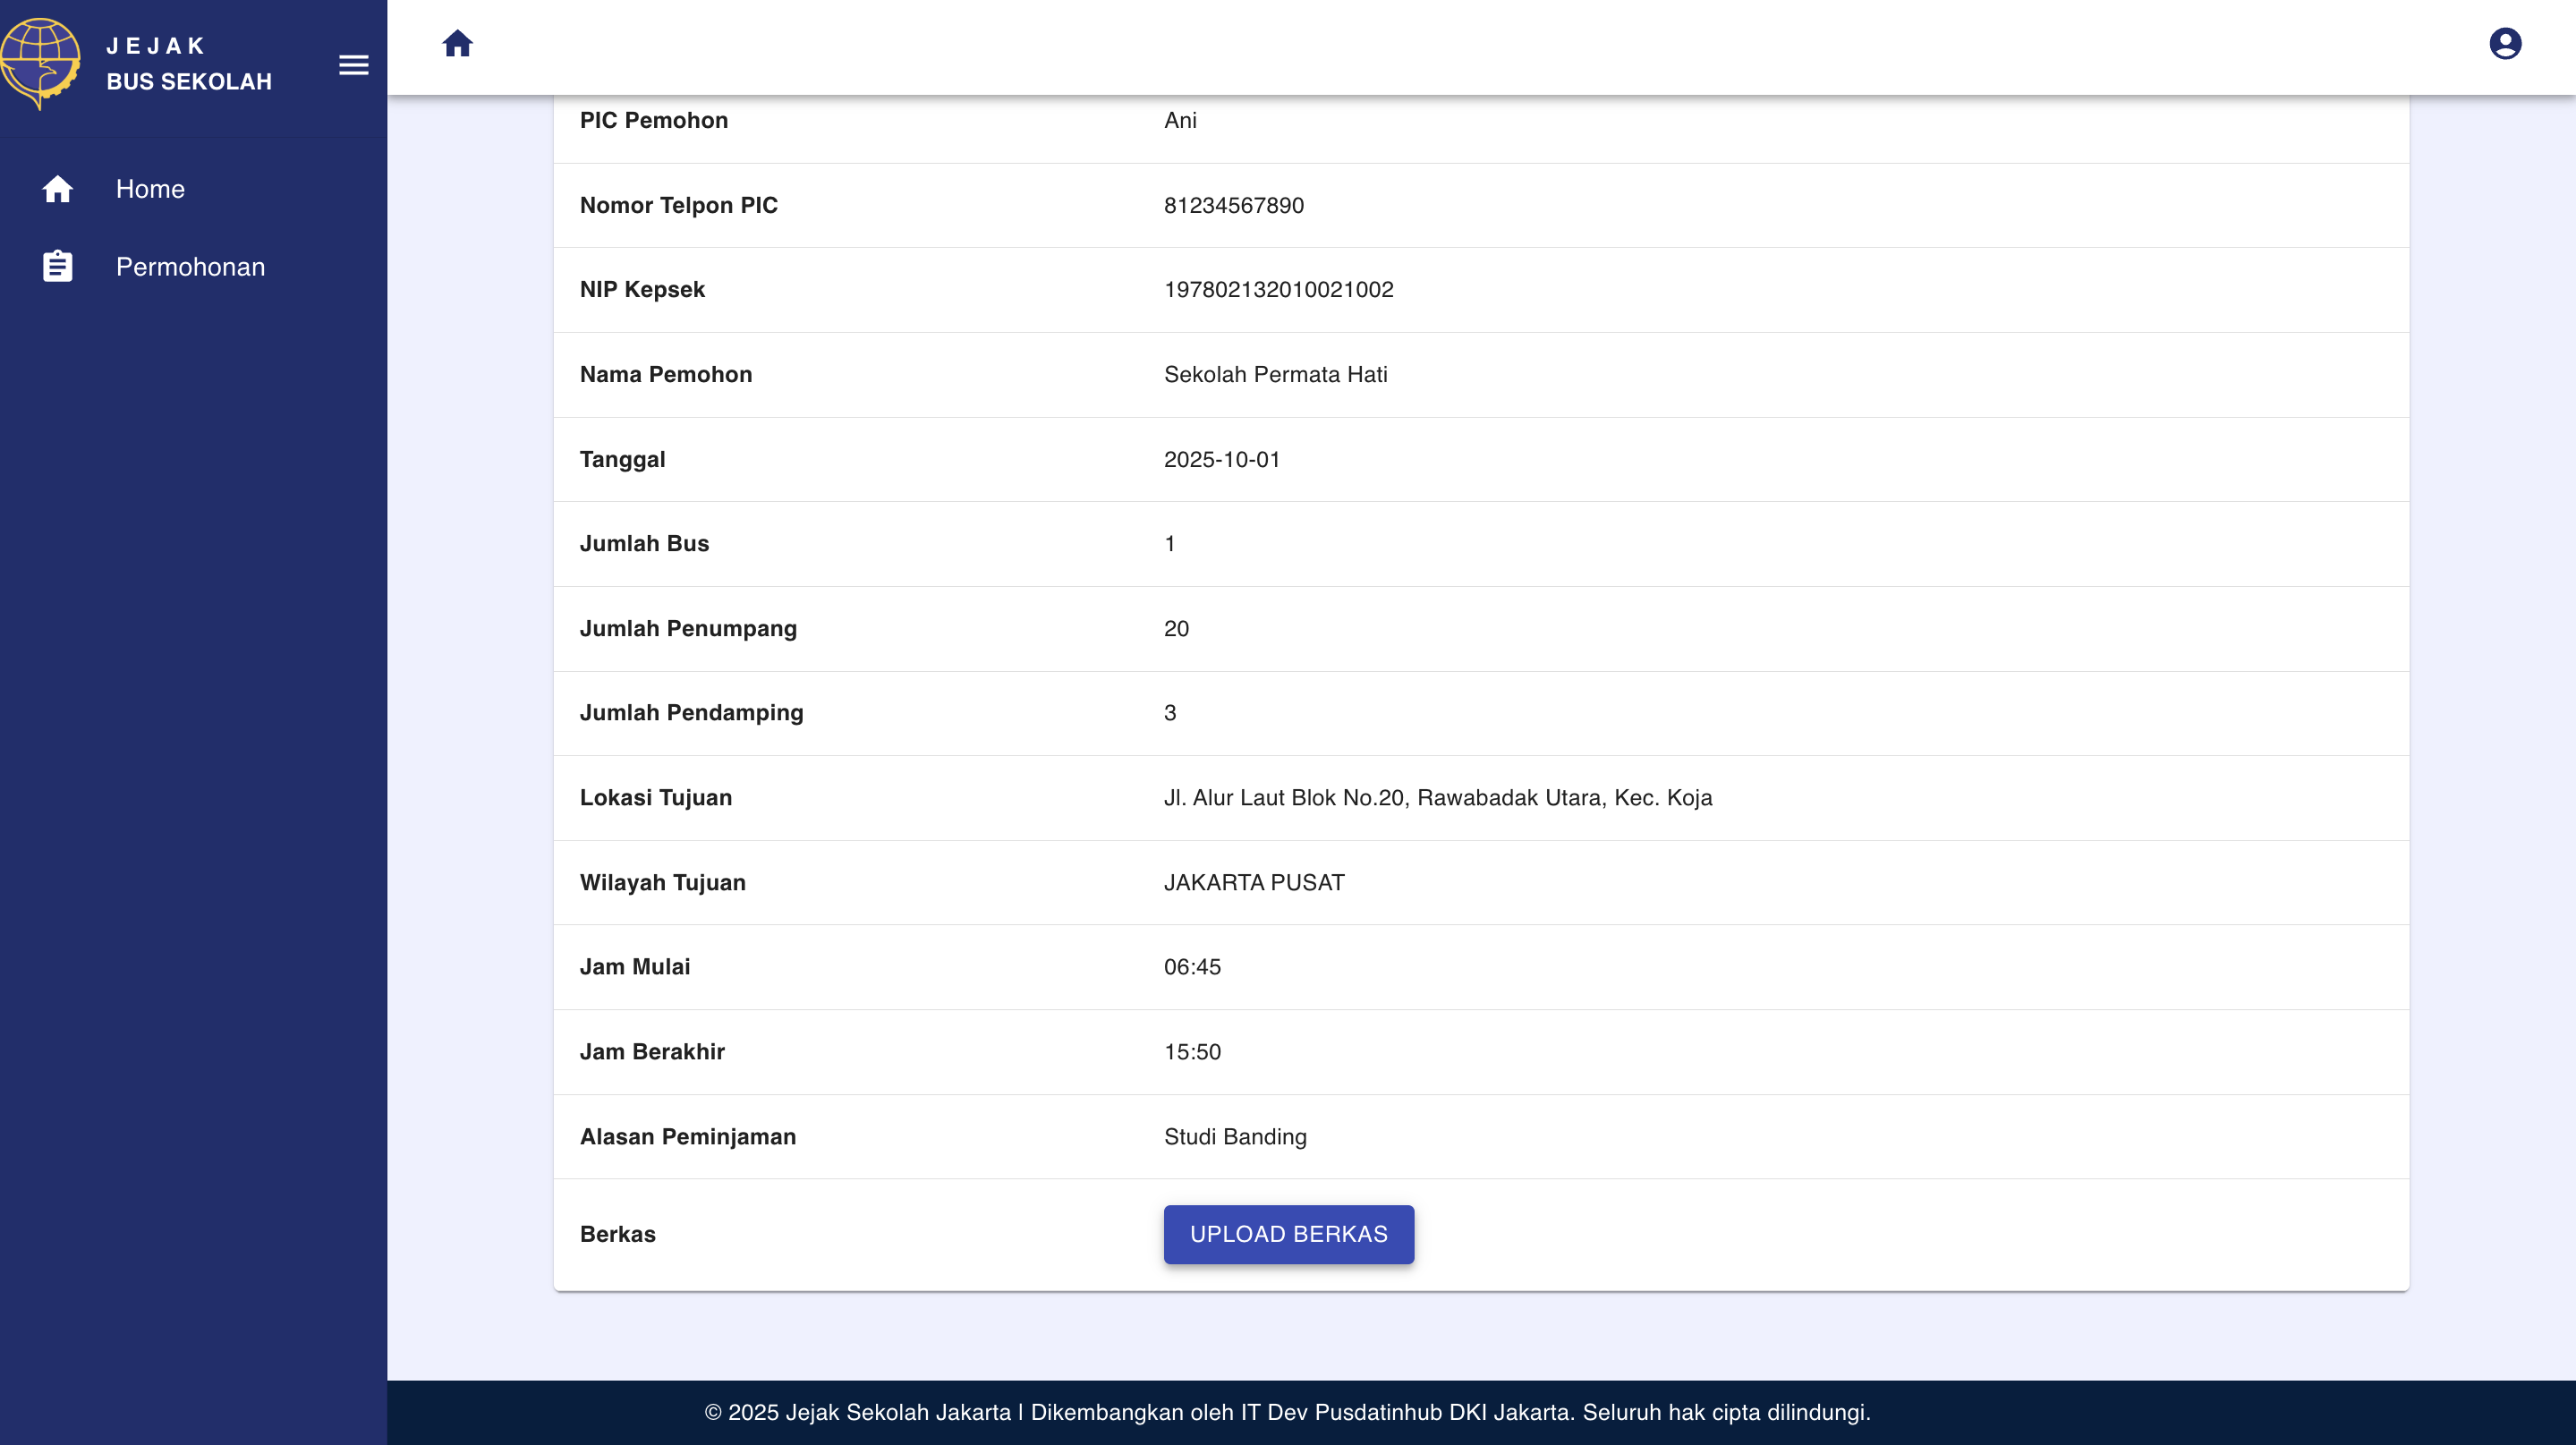
Task: Select Home from the sidebar menu
Action: tap(150, 189)
